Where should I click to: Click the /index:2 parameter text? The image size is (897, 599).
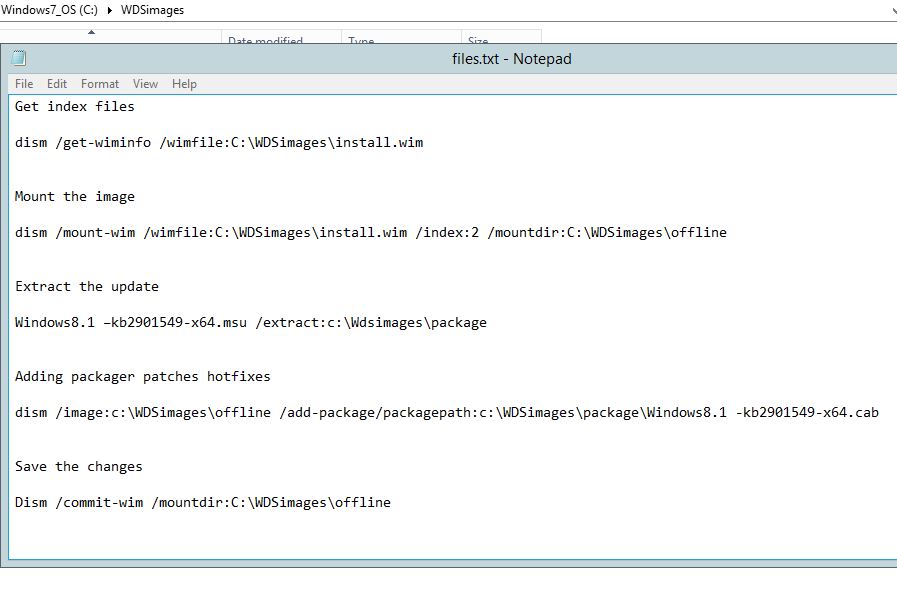click(447, 232)
